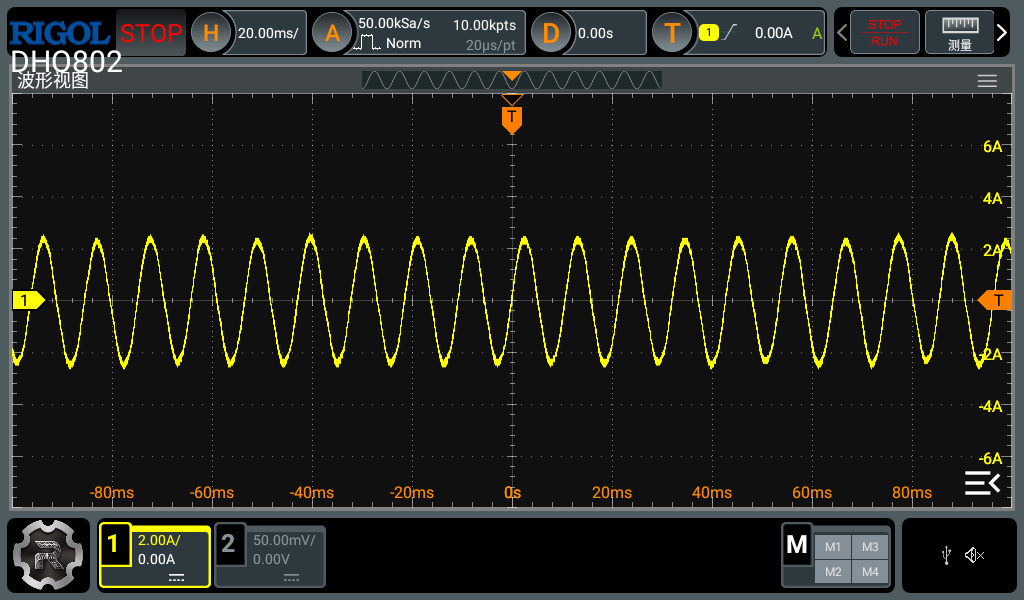Expand the side results panel arrow

click(982, 483)
